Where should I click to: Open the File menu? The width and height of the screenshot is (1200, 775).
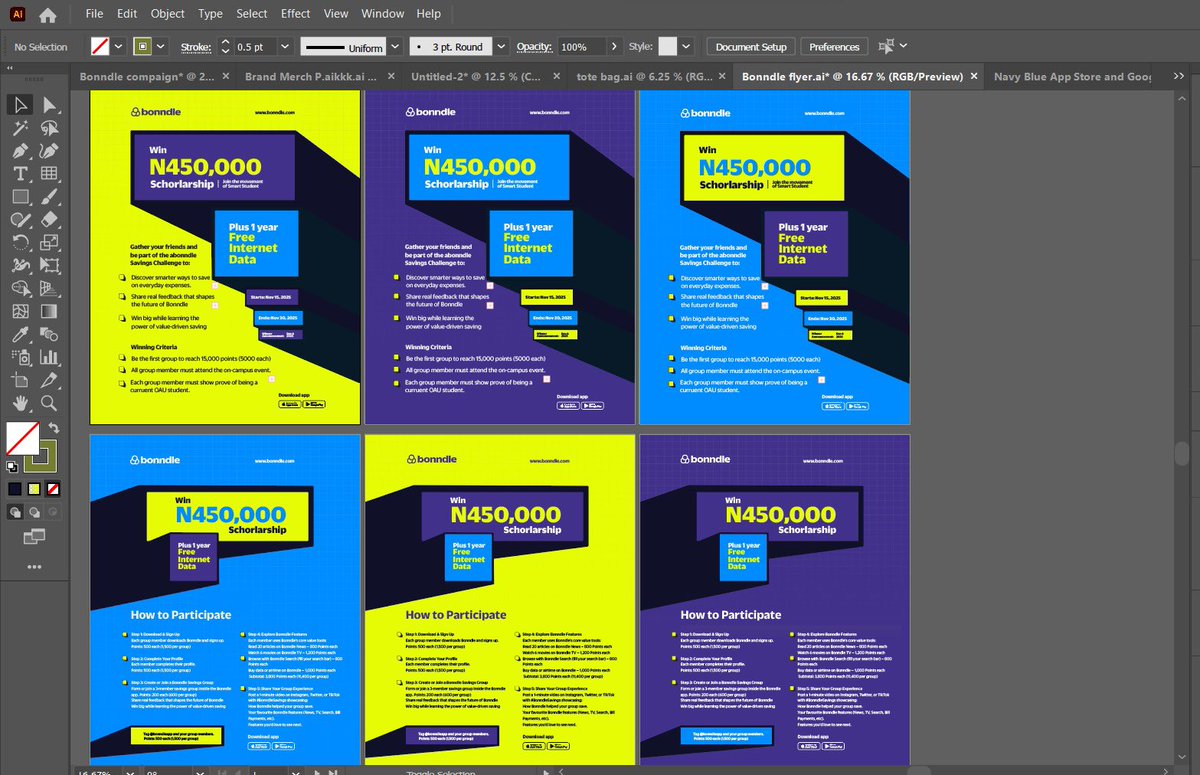pos(94,14)
